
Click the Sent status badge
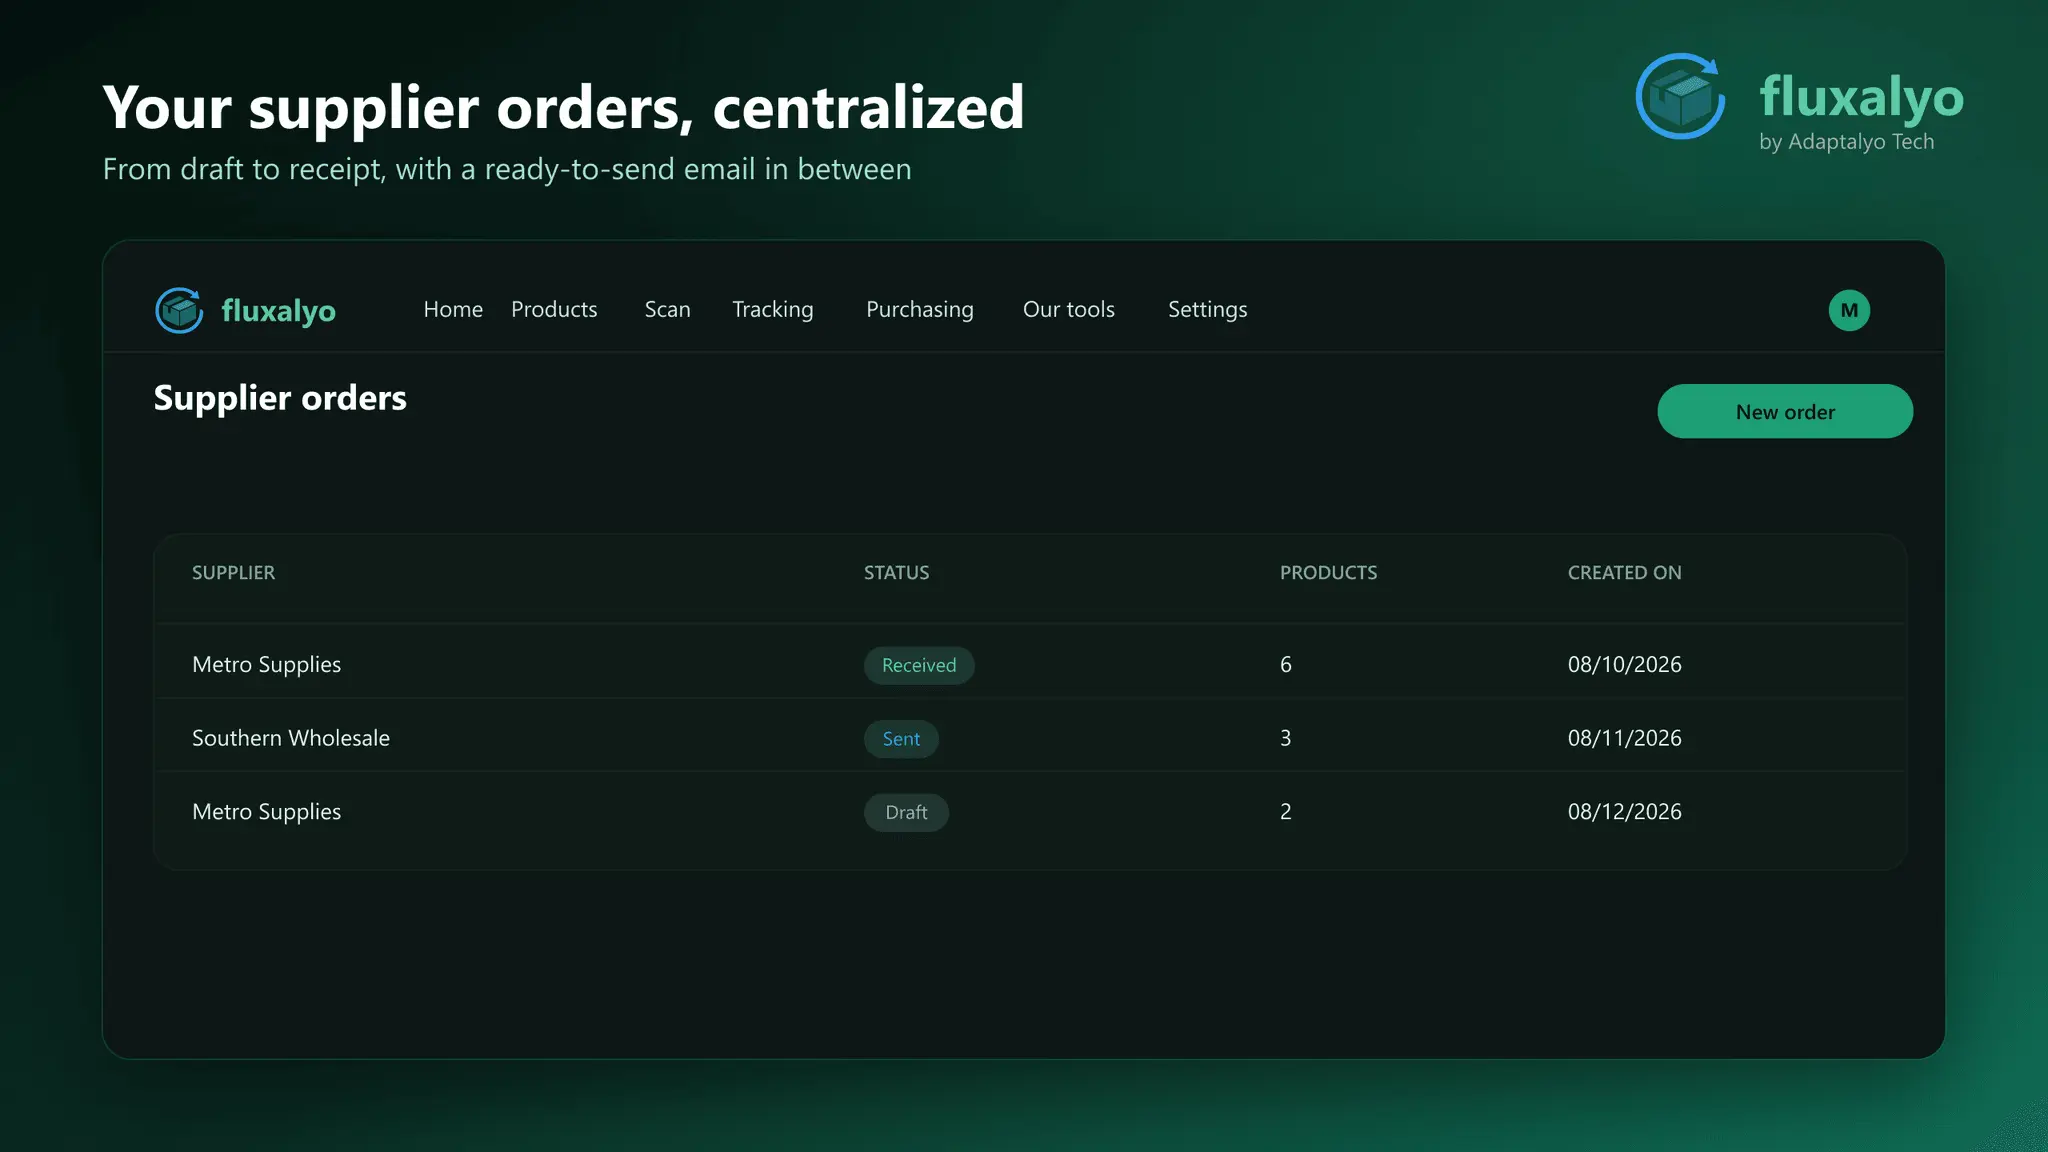tap(901, 739)
